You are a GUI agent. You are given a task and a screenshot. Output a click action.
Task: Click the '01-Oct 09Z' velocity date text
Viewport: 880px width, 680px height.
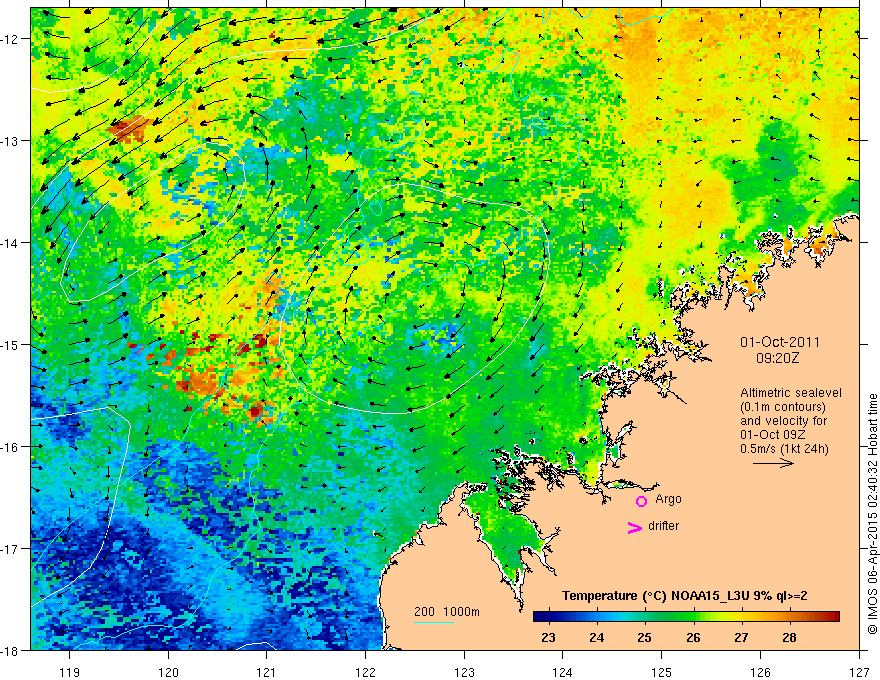(x=772, y=435)
